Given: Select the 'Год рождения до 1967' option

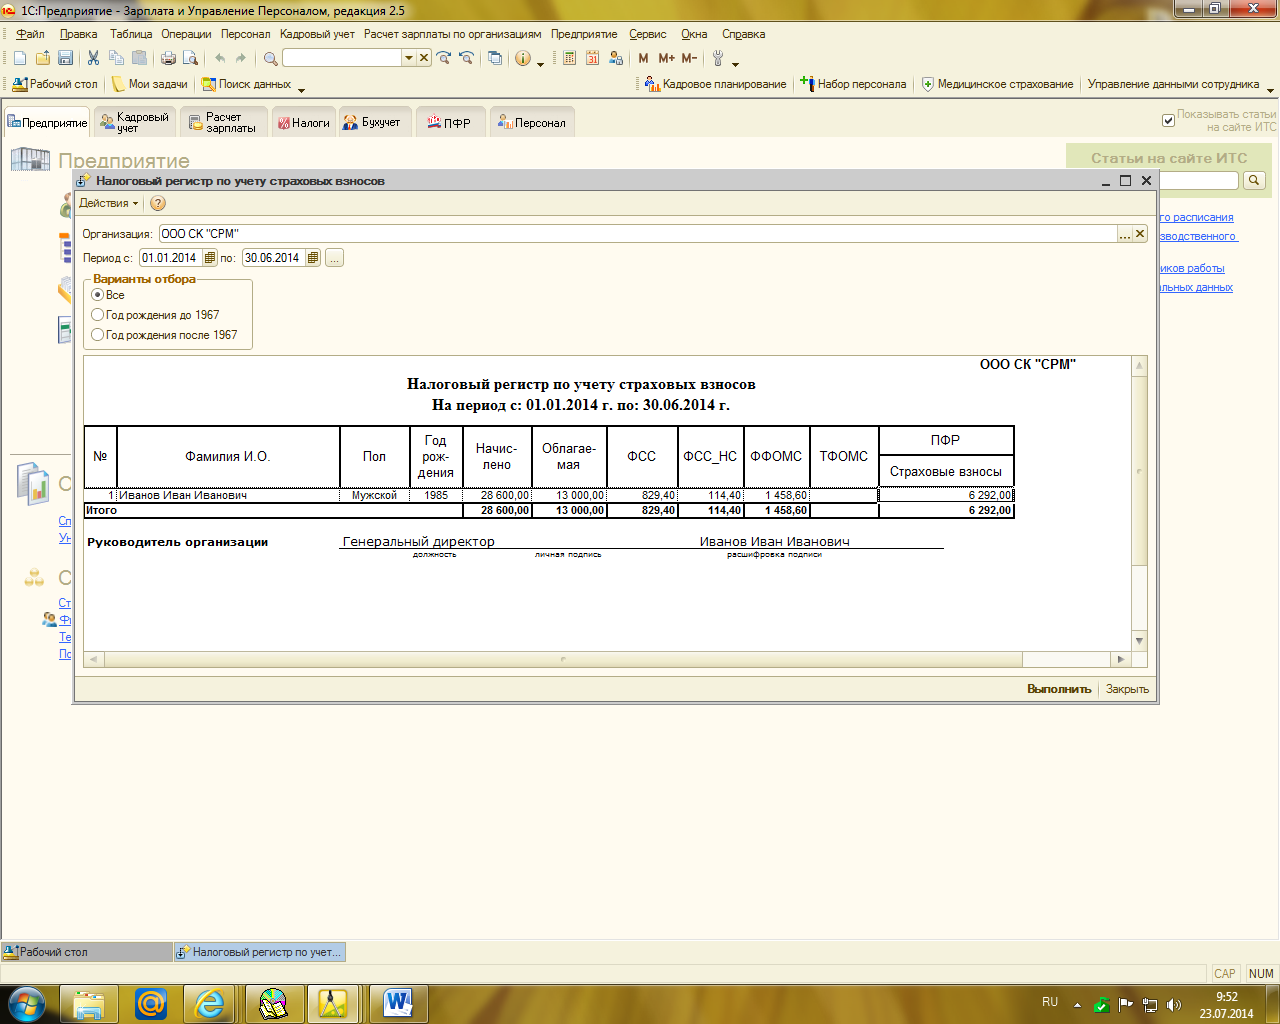Looking at the screenshot, I should click(98, 315).
